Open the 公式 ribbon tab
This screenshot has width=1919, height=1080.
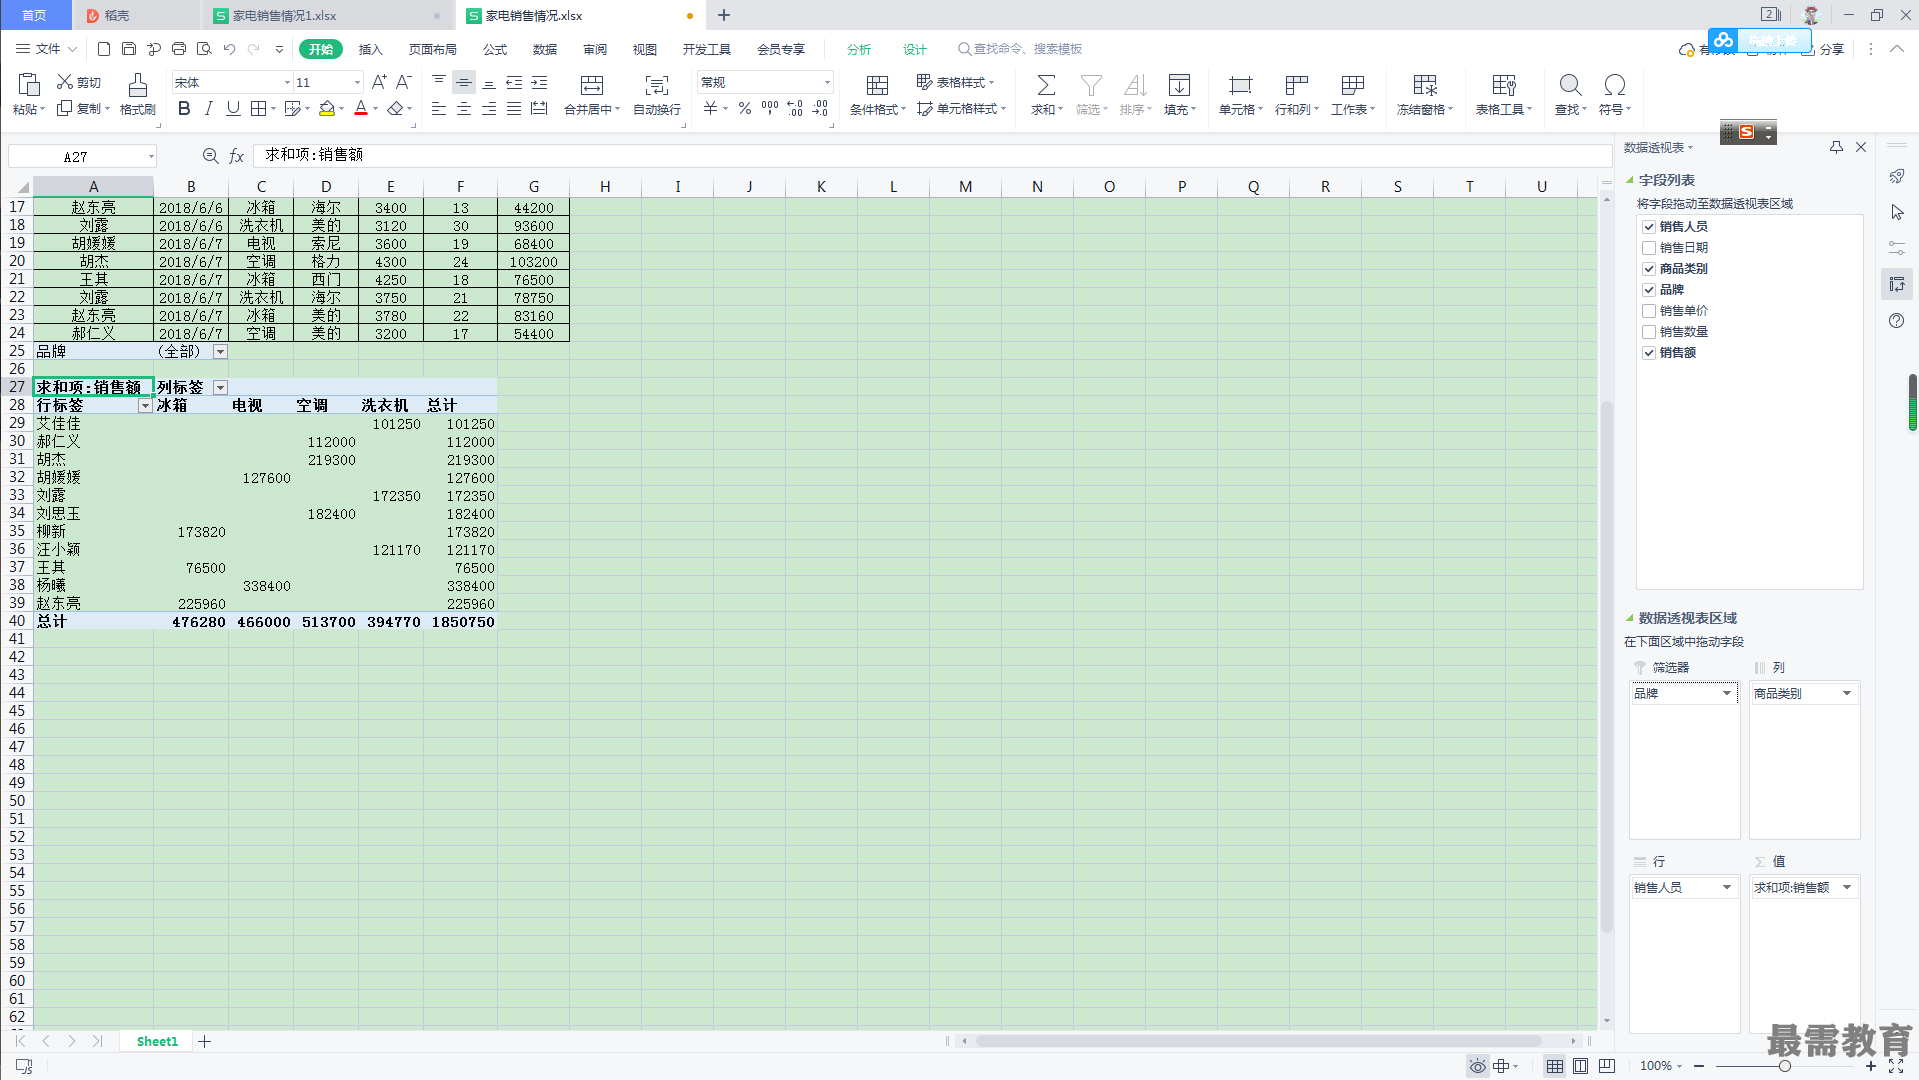495,49
